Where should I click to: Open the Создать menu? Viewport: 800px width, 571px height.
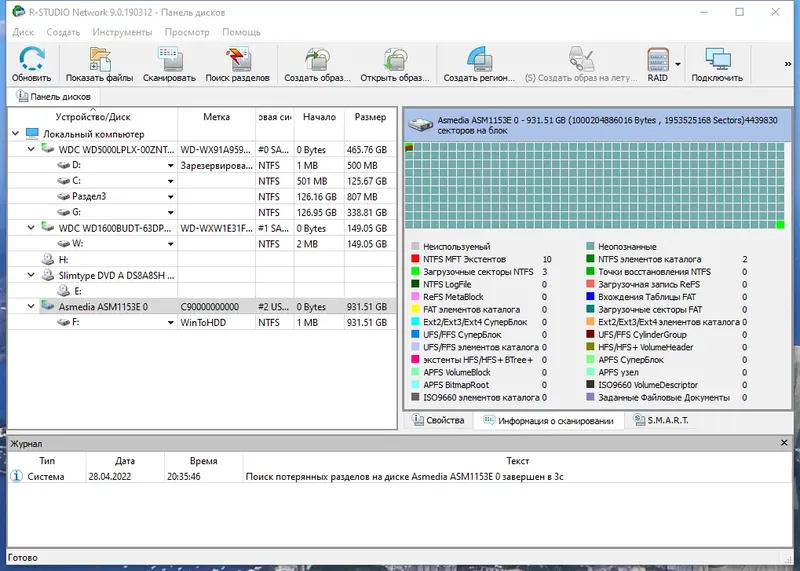point(63,32)
